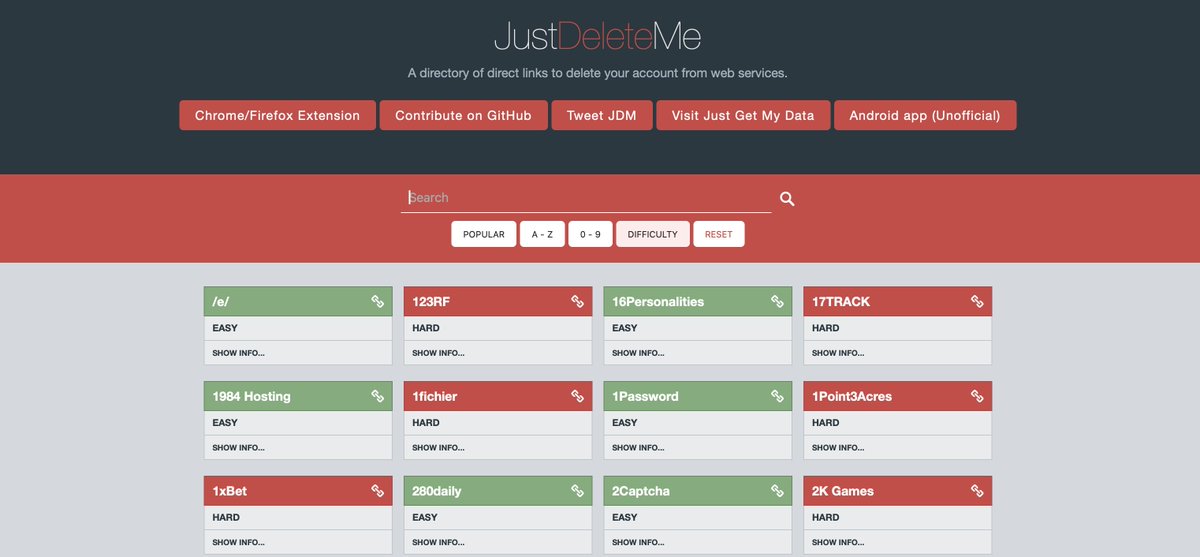Open the link icon on 280daily card
Image resolution: width=1200 pixels, height=557 pixels.
[578, 491]
